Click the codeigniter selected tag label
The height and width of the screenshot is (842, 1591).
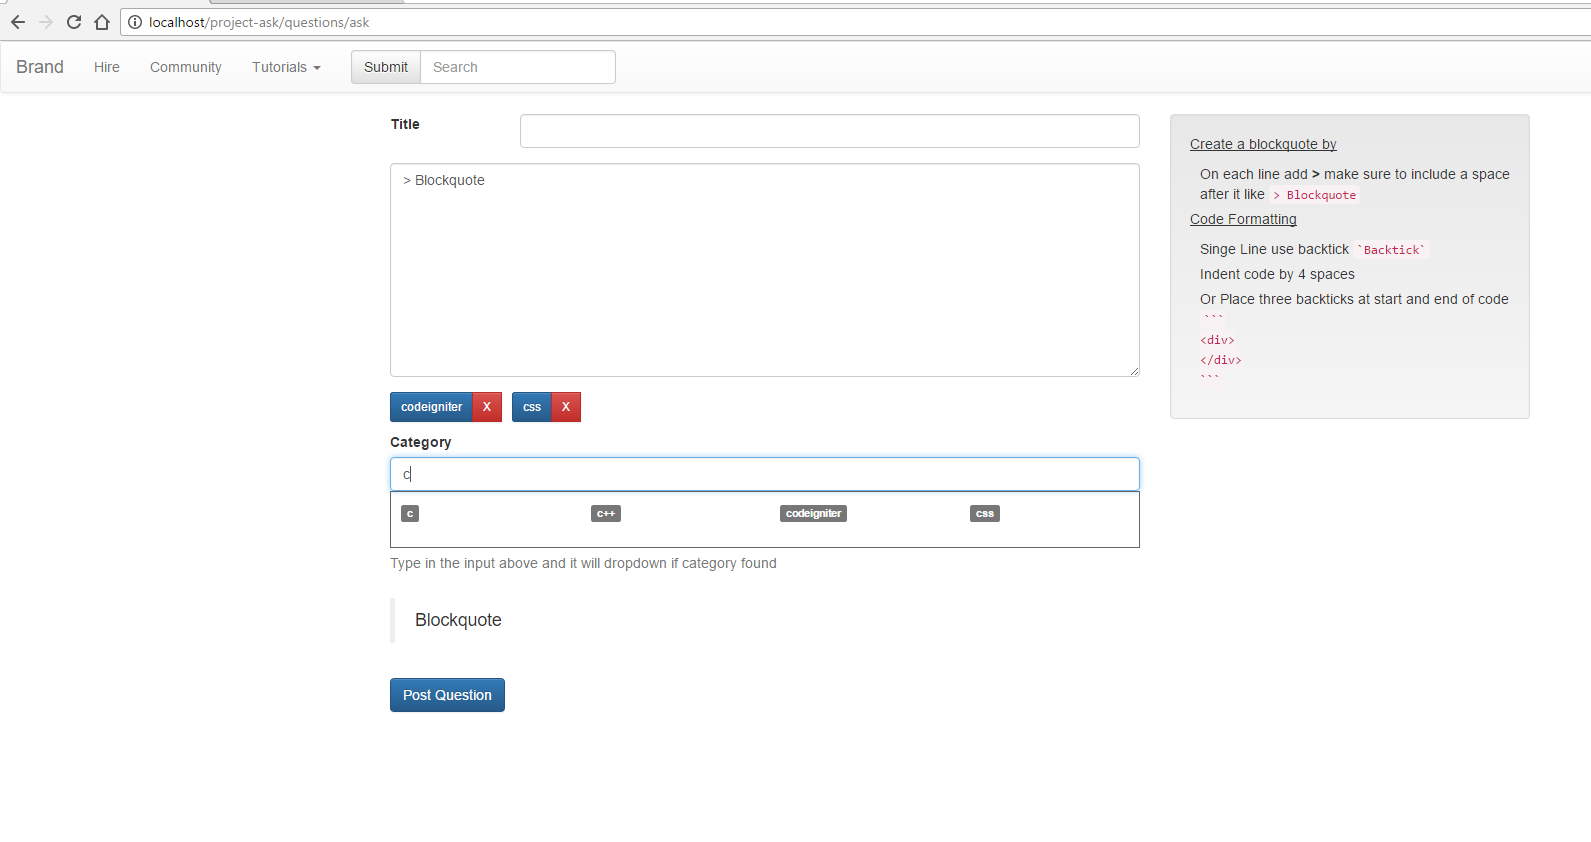click(431, 407)
